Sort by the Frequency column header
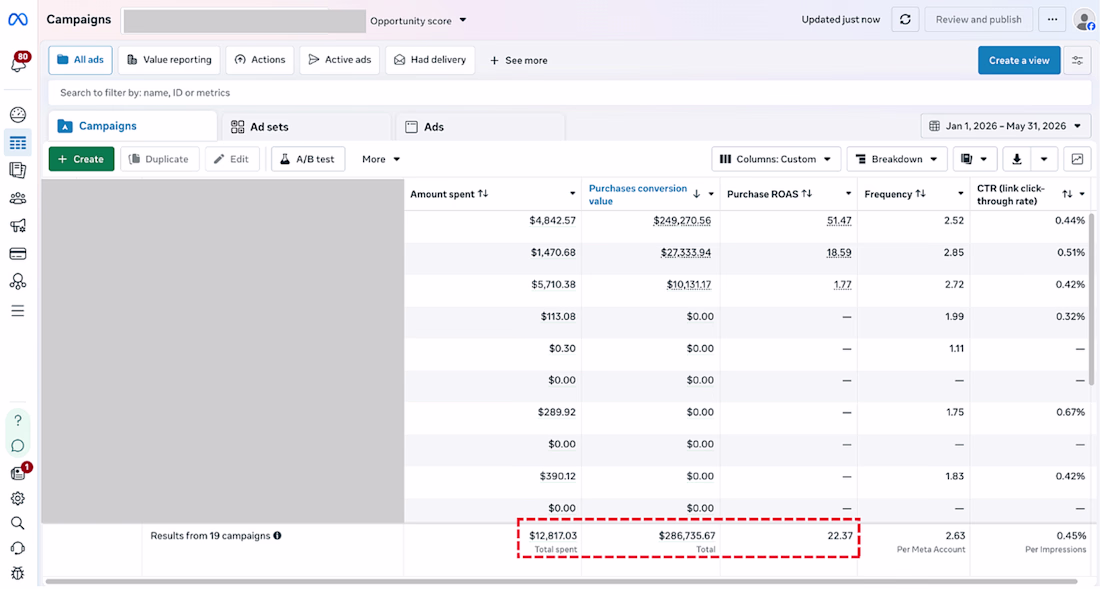Viewport: 1100px width, 589px height. 894,194
